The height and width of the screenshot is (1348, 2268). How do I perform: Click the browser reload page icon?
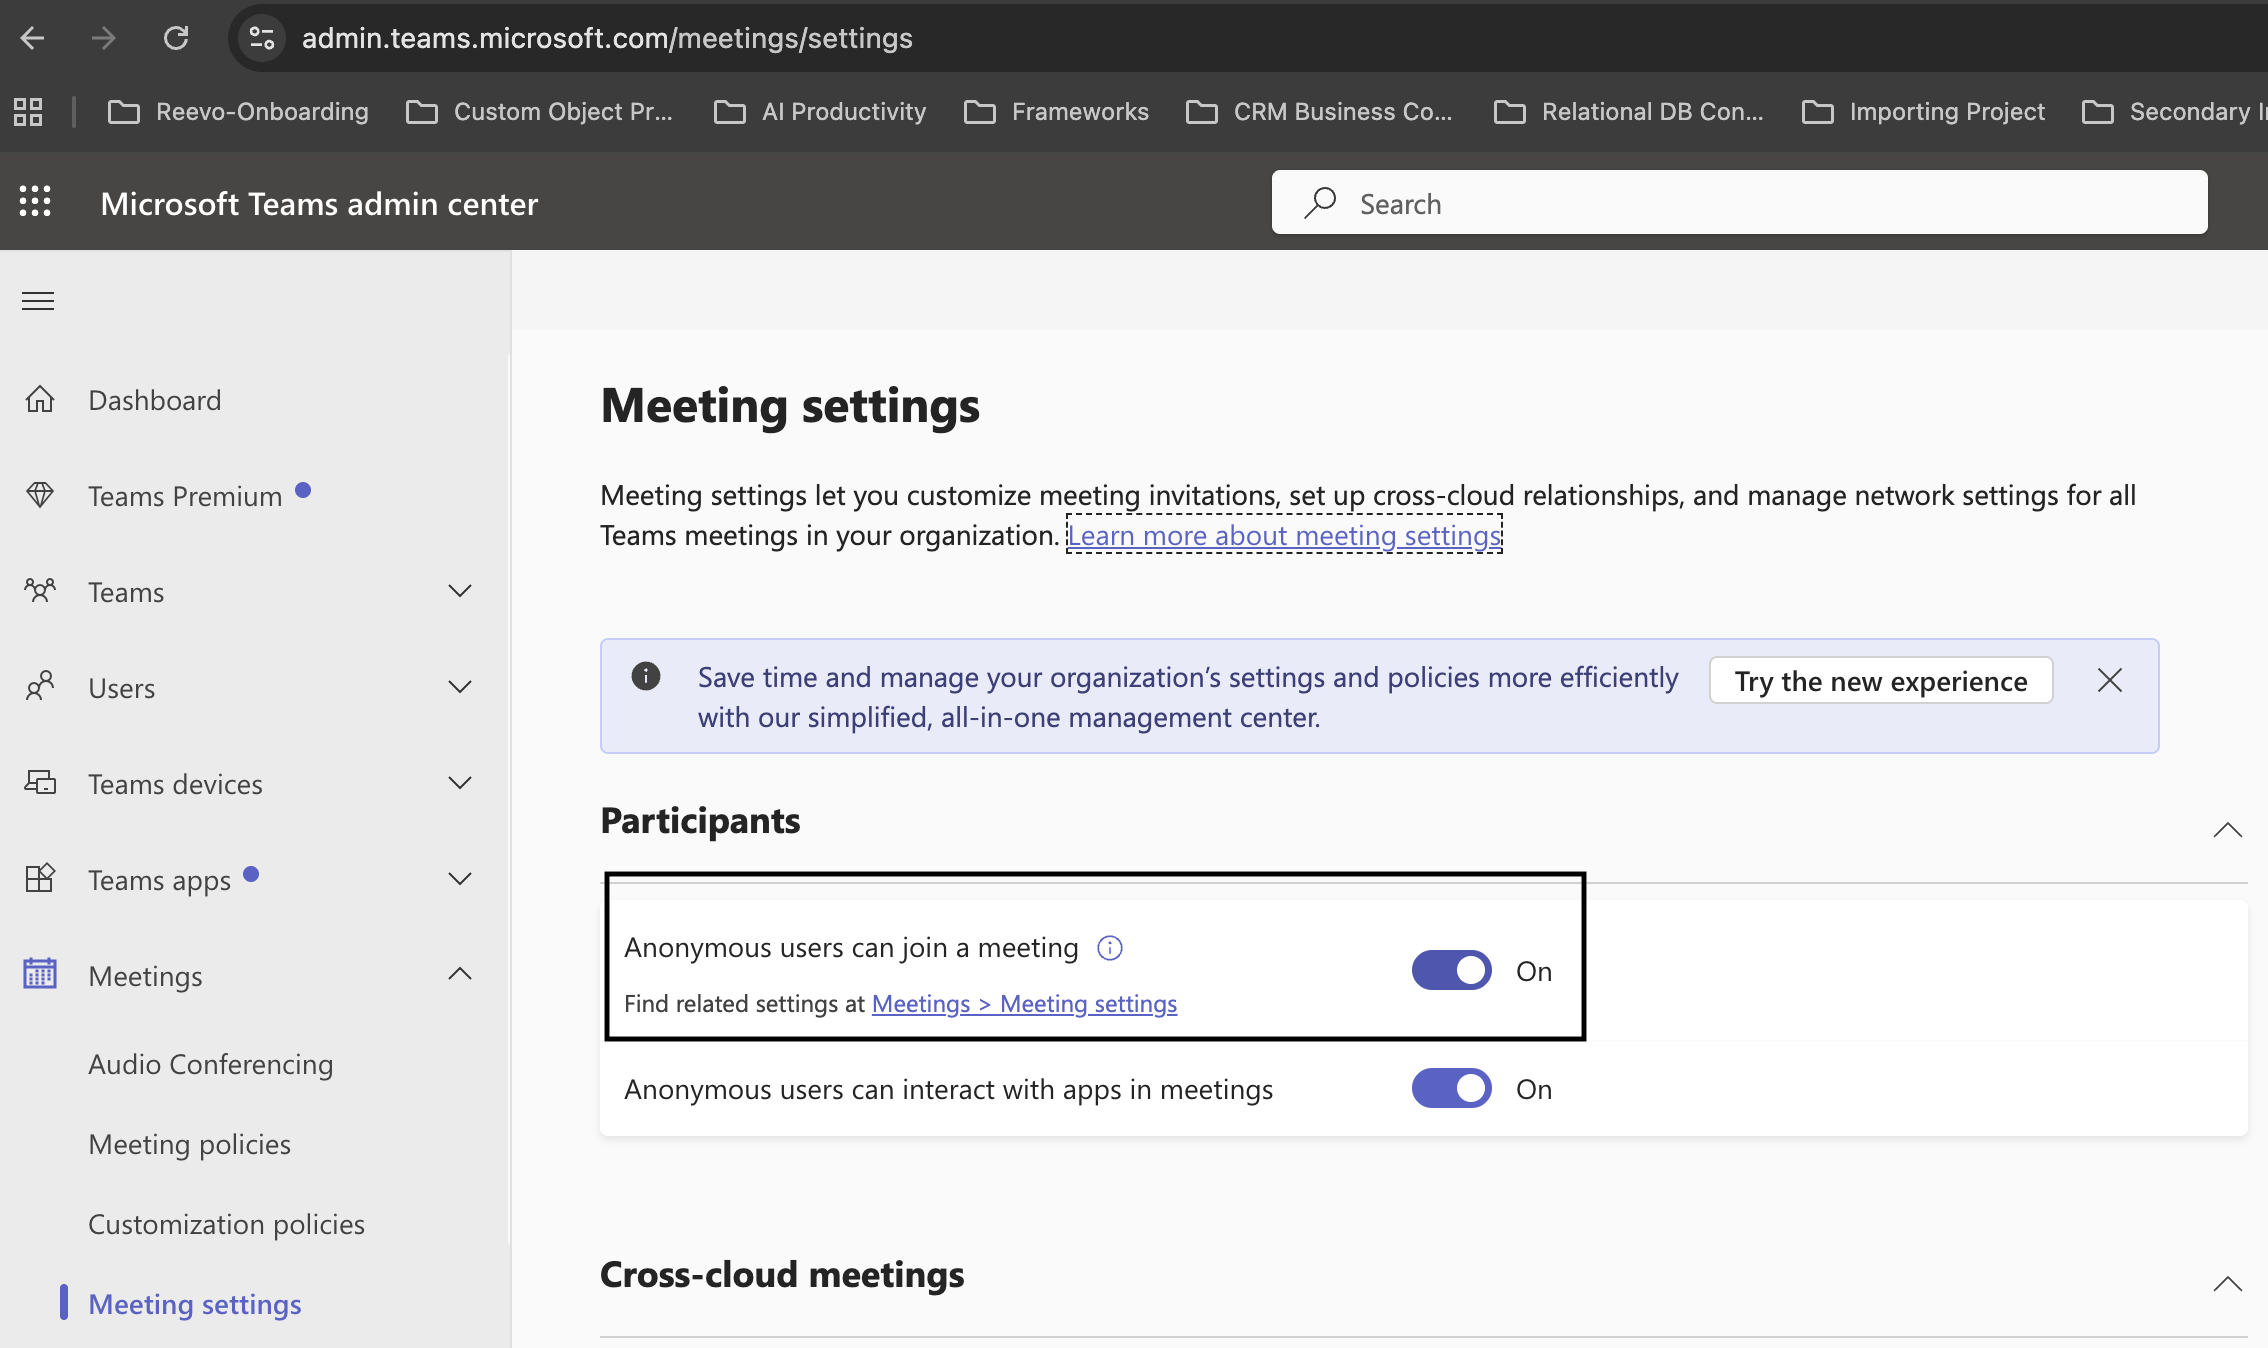176,38
